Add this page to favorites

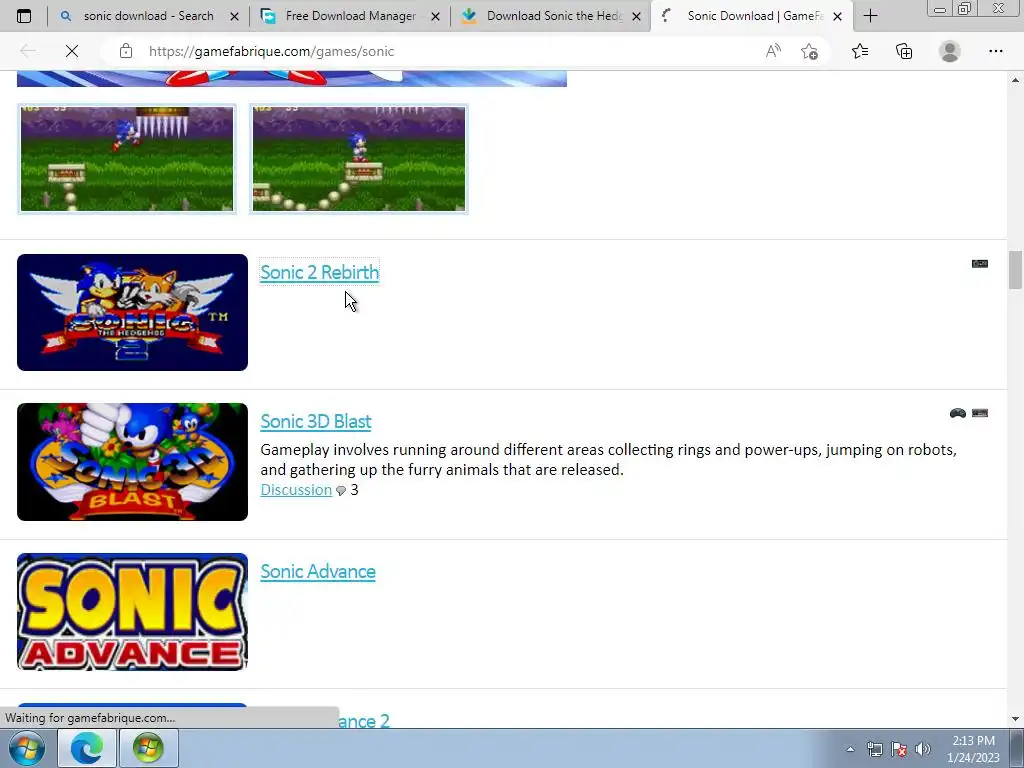(x=810, y=51)
